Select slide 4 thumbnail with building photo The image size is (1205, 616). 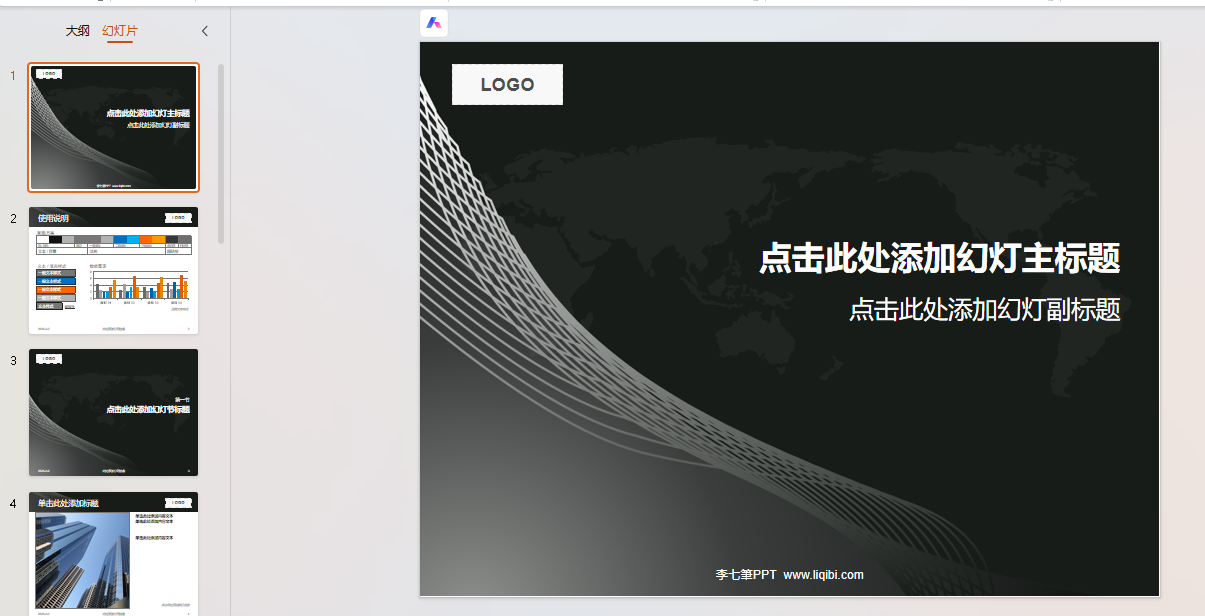pyautogui.click(x=114, y=553)
